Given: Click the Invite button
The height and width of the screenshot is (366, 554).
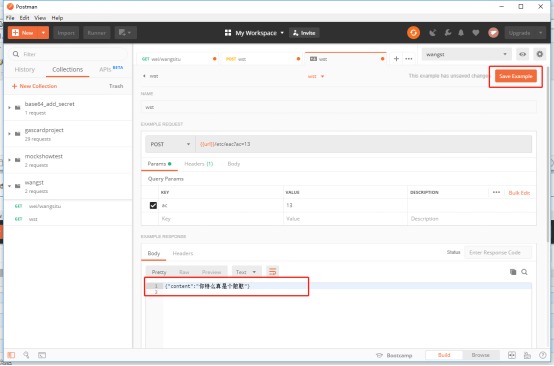Looking at the screenshot, I should (304, 33).
